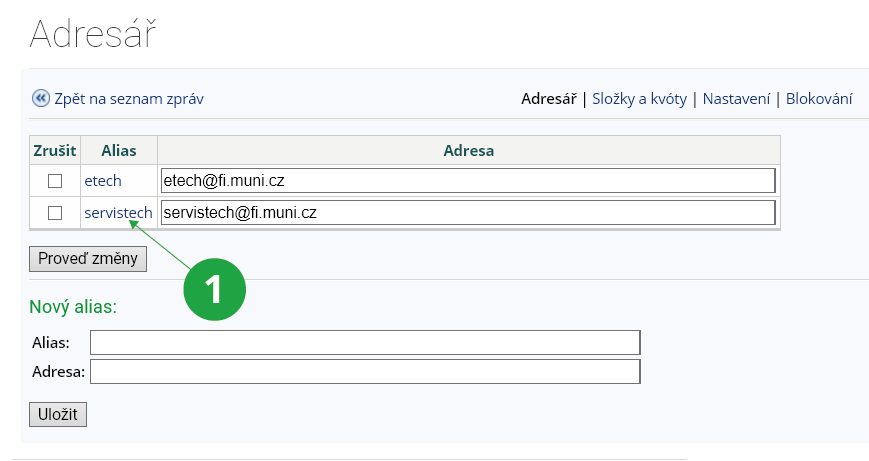The width and height of the screenshot is (869, 461).
Task: Click the Adresa column header
Action: [x=468, y=150]
